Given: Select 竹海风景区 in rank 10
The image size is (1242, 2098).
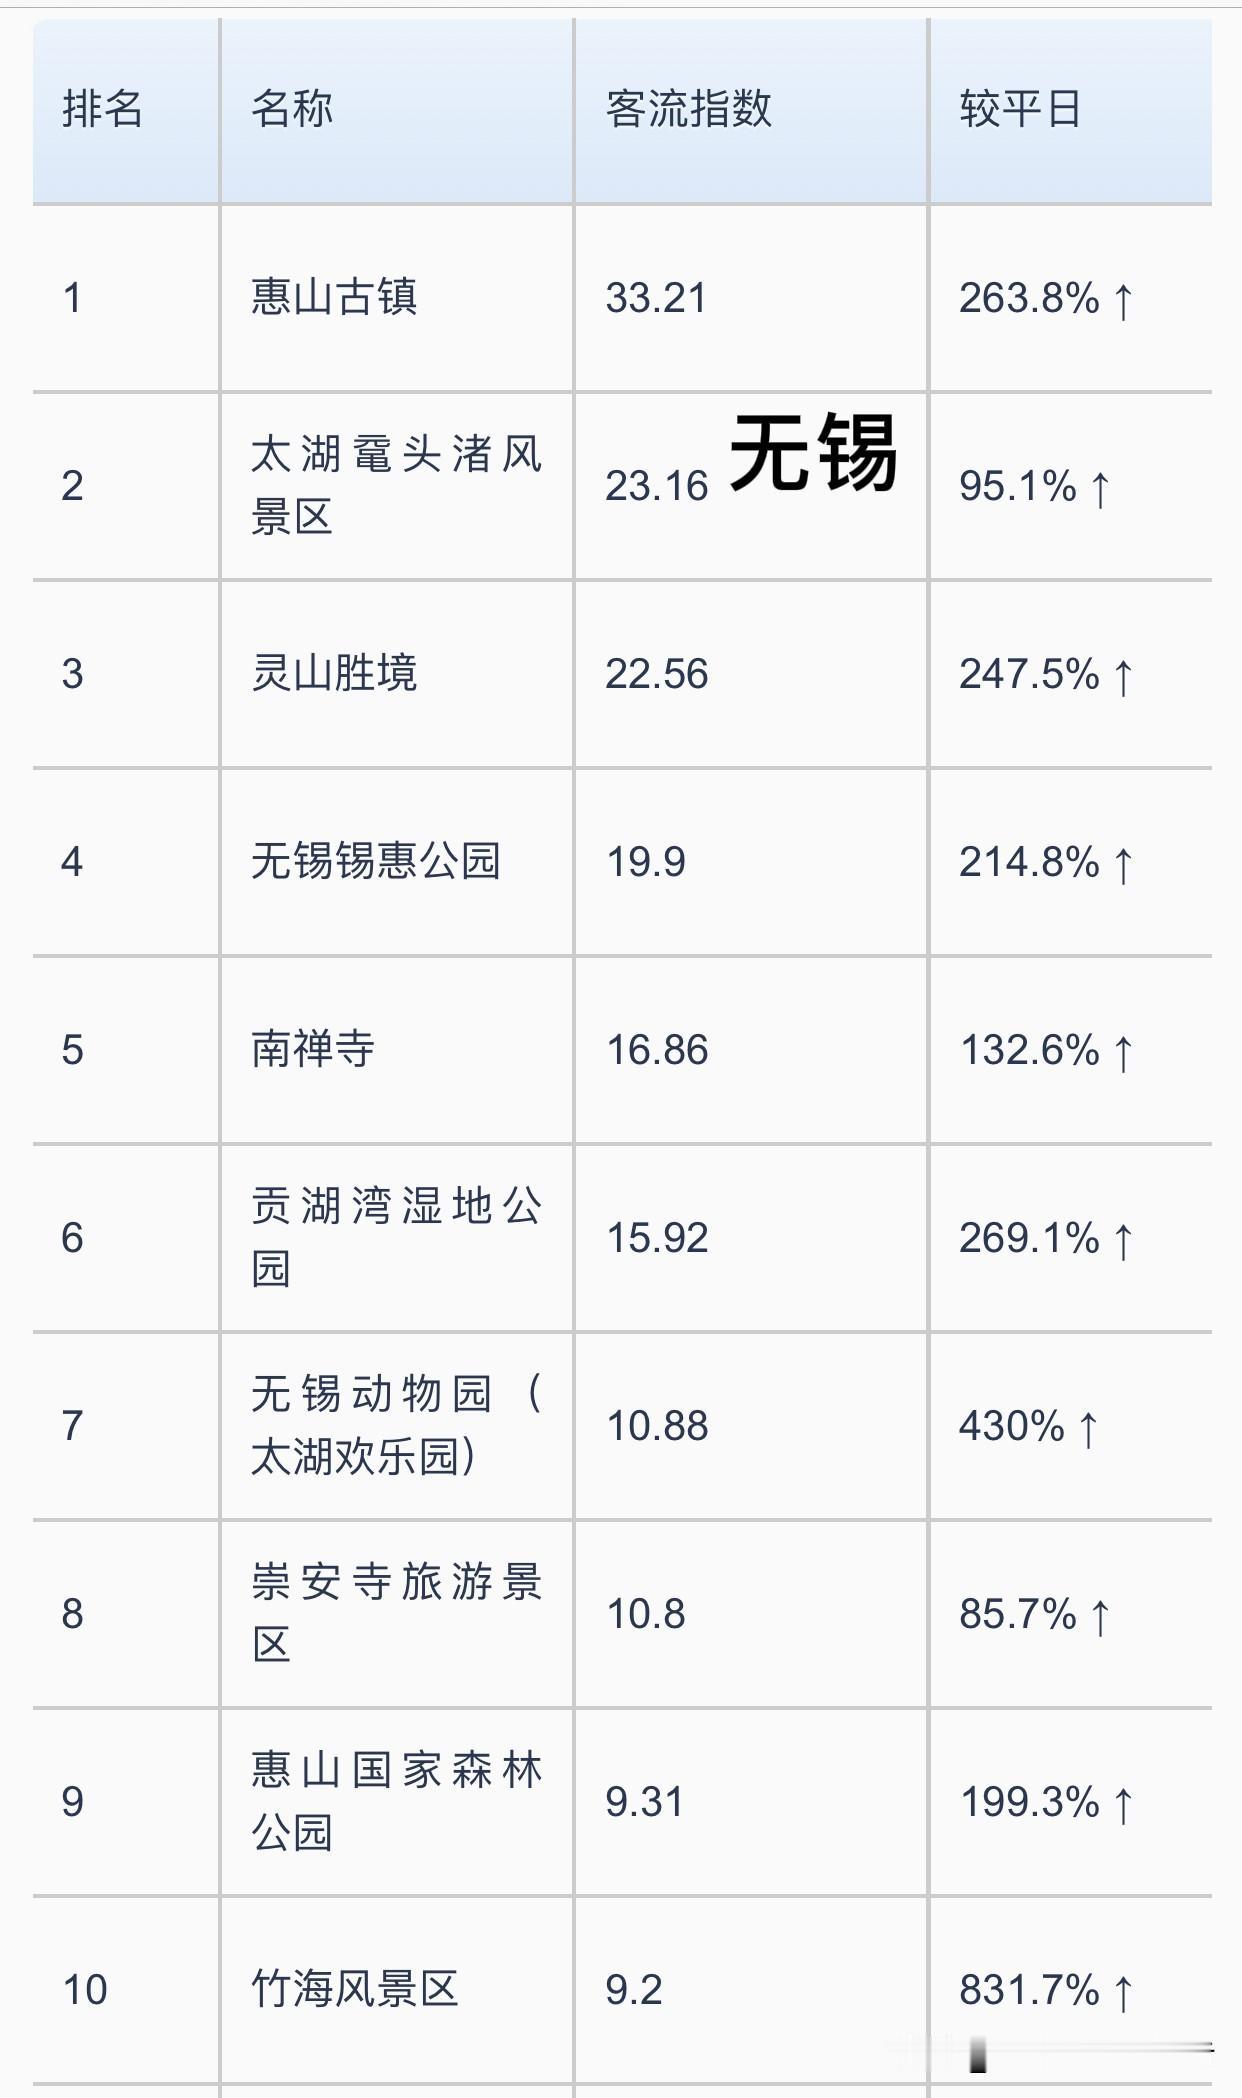Looking at the screenshot, I should pyautogui.click(x=355, y=1989).
